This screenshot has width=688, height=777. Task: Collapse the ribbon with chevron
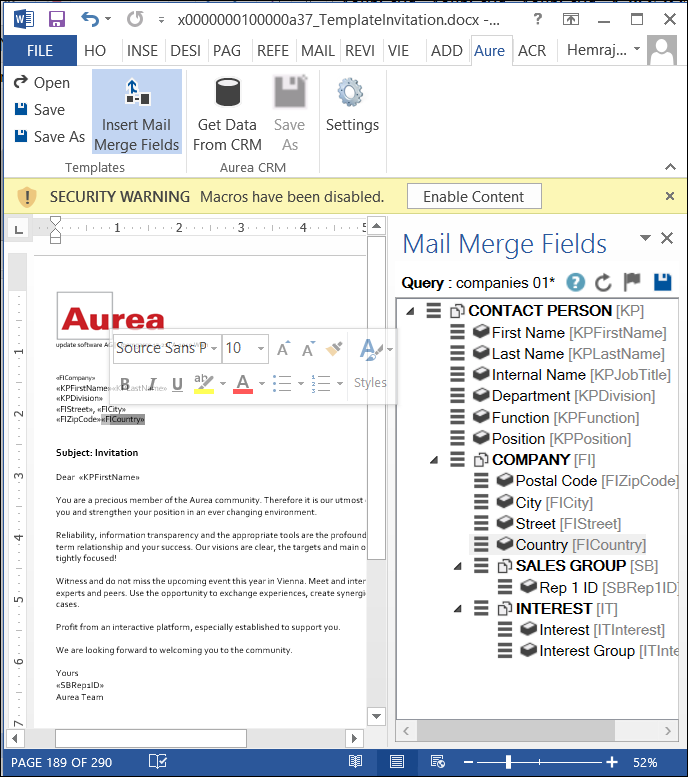coord(670,167)
